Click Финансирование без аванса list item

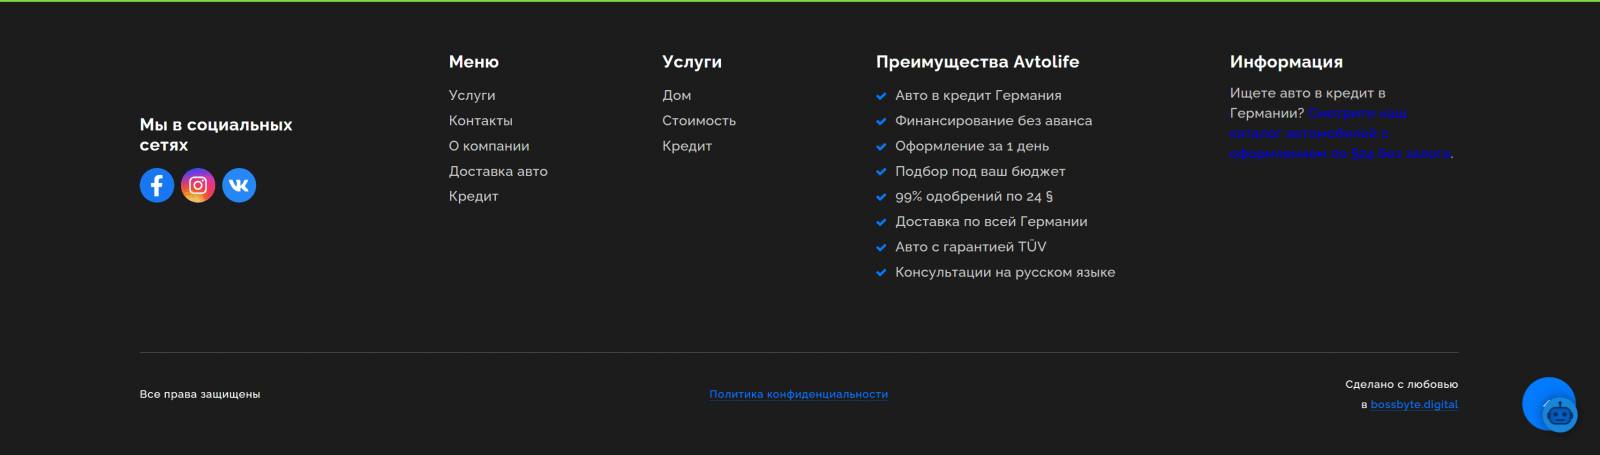[993, 121]
